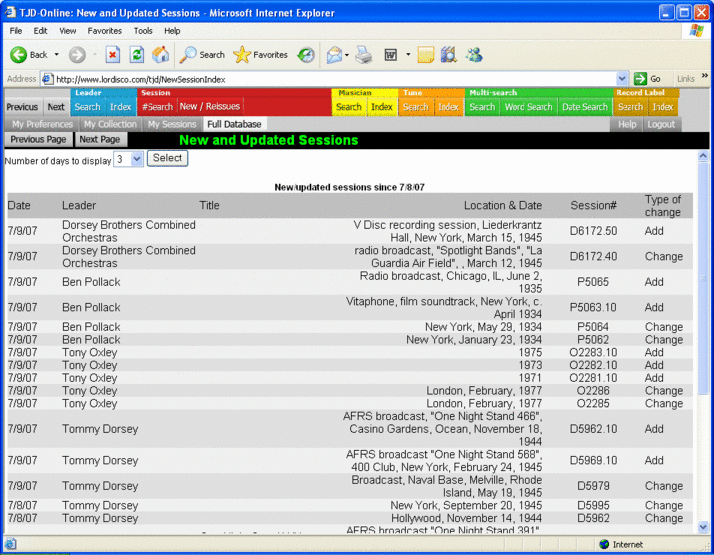The height and width of the screenshot is (555, 714).
Task: Open the Help menu in menu bar
Action: tap(172, 31)
